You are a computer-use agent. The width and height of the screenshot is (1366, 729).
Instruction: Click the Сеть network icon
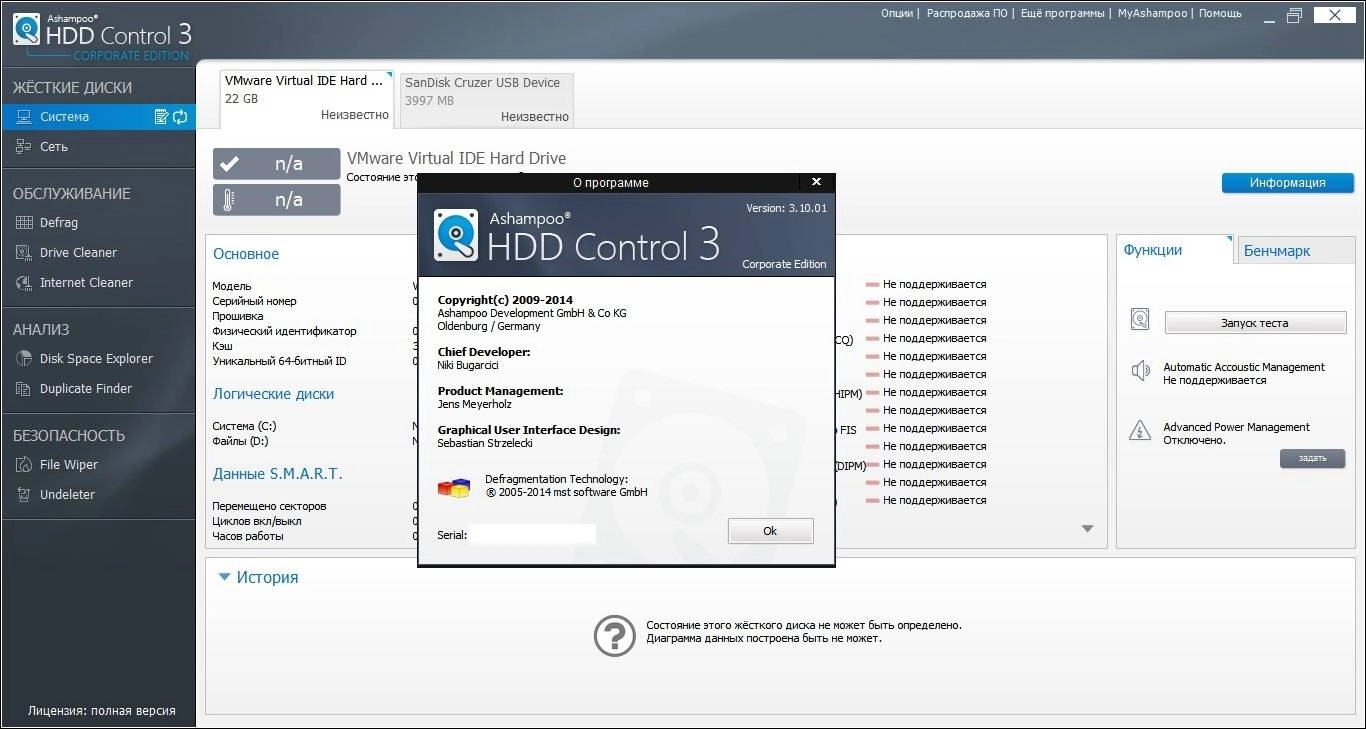click(22, 147)
